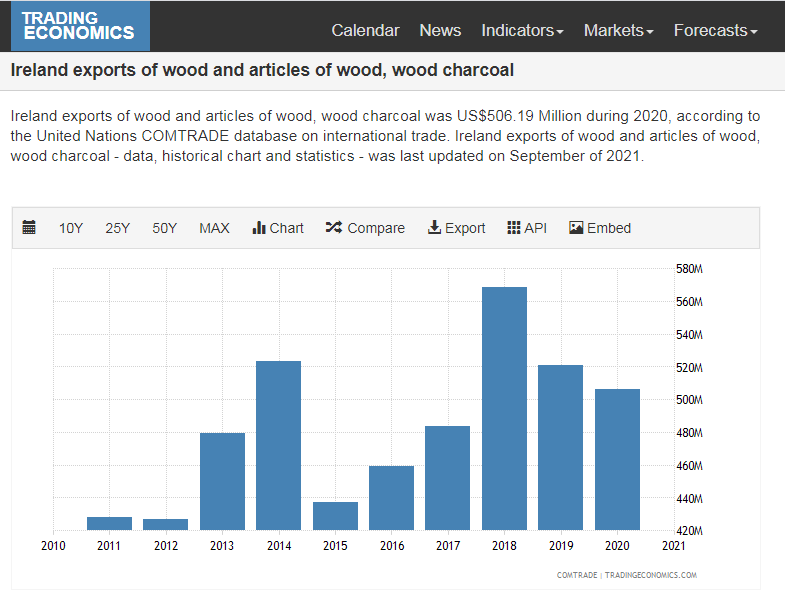Viewport: 785px width, 612px height.
Task: Expand the Forecasts dropdown menu
Action: pos(715,30)
